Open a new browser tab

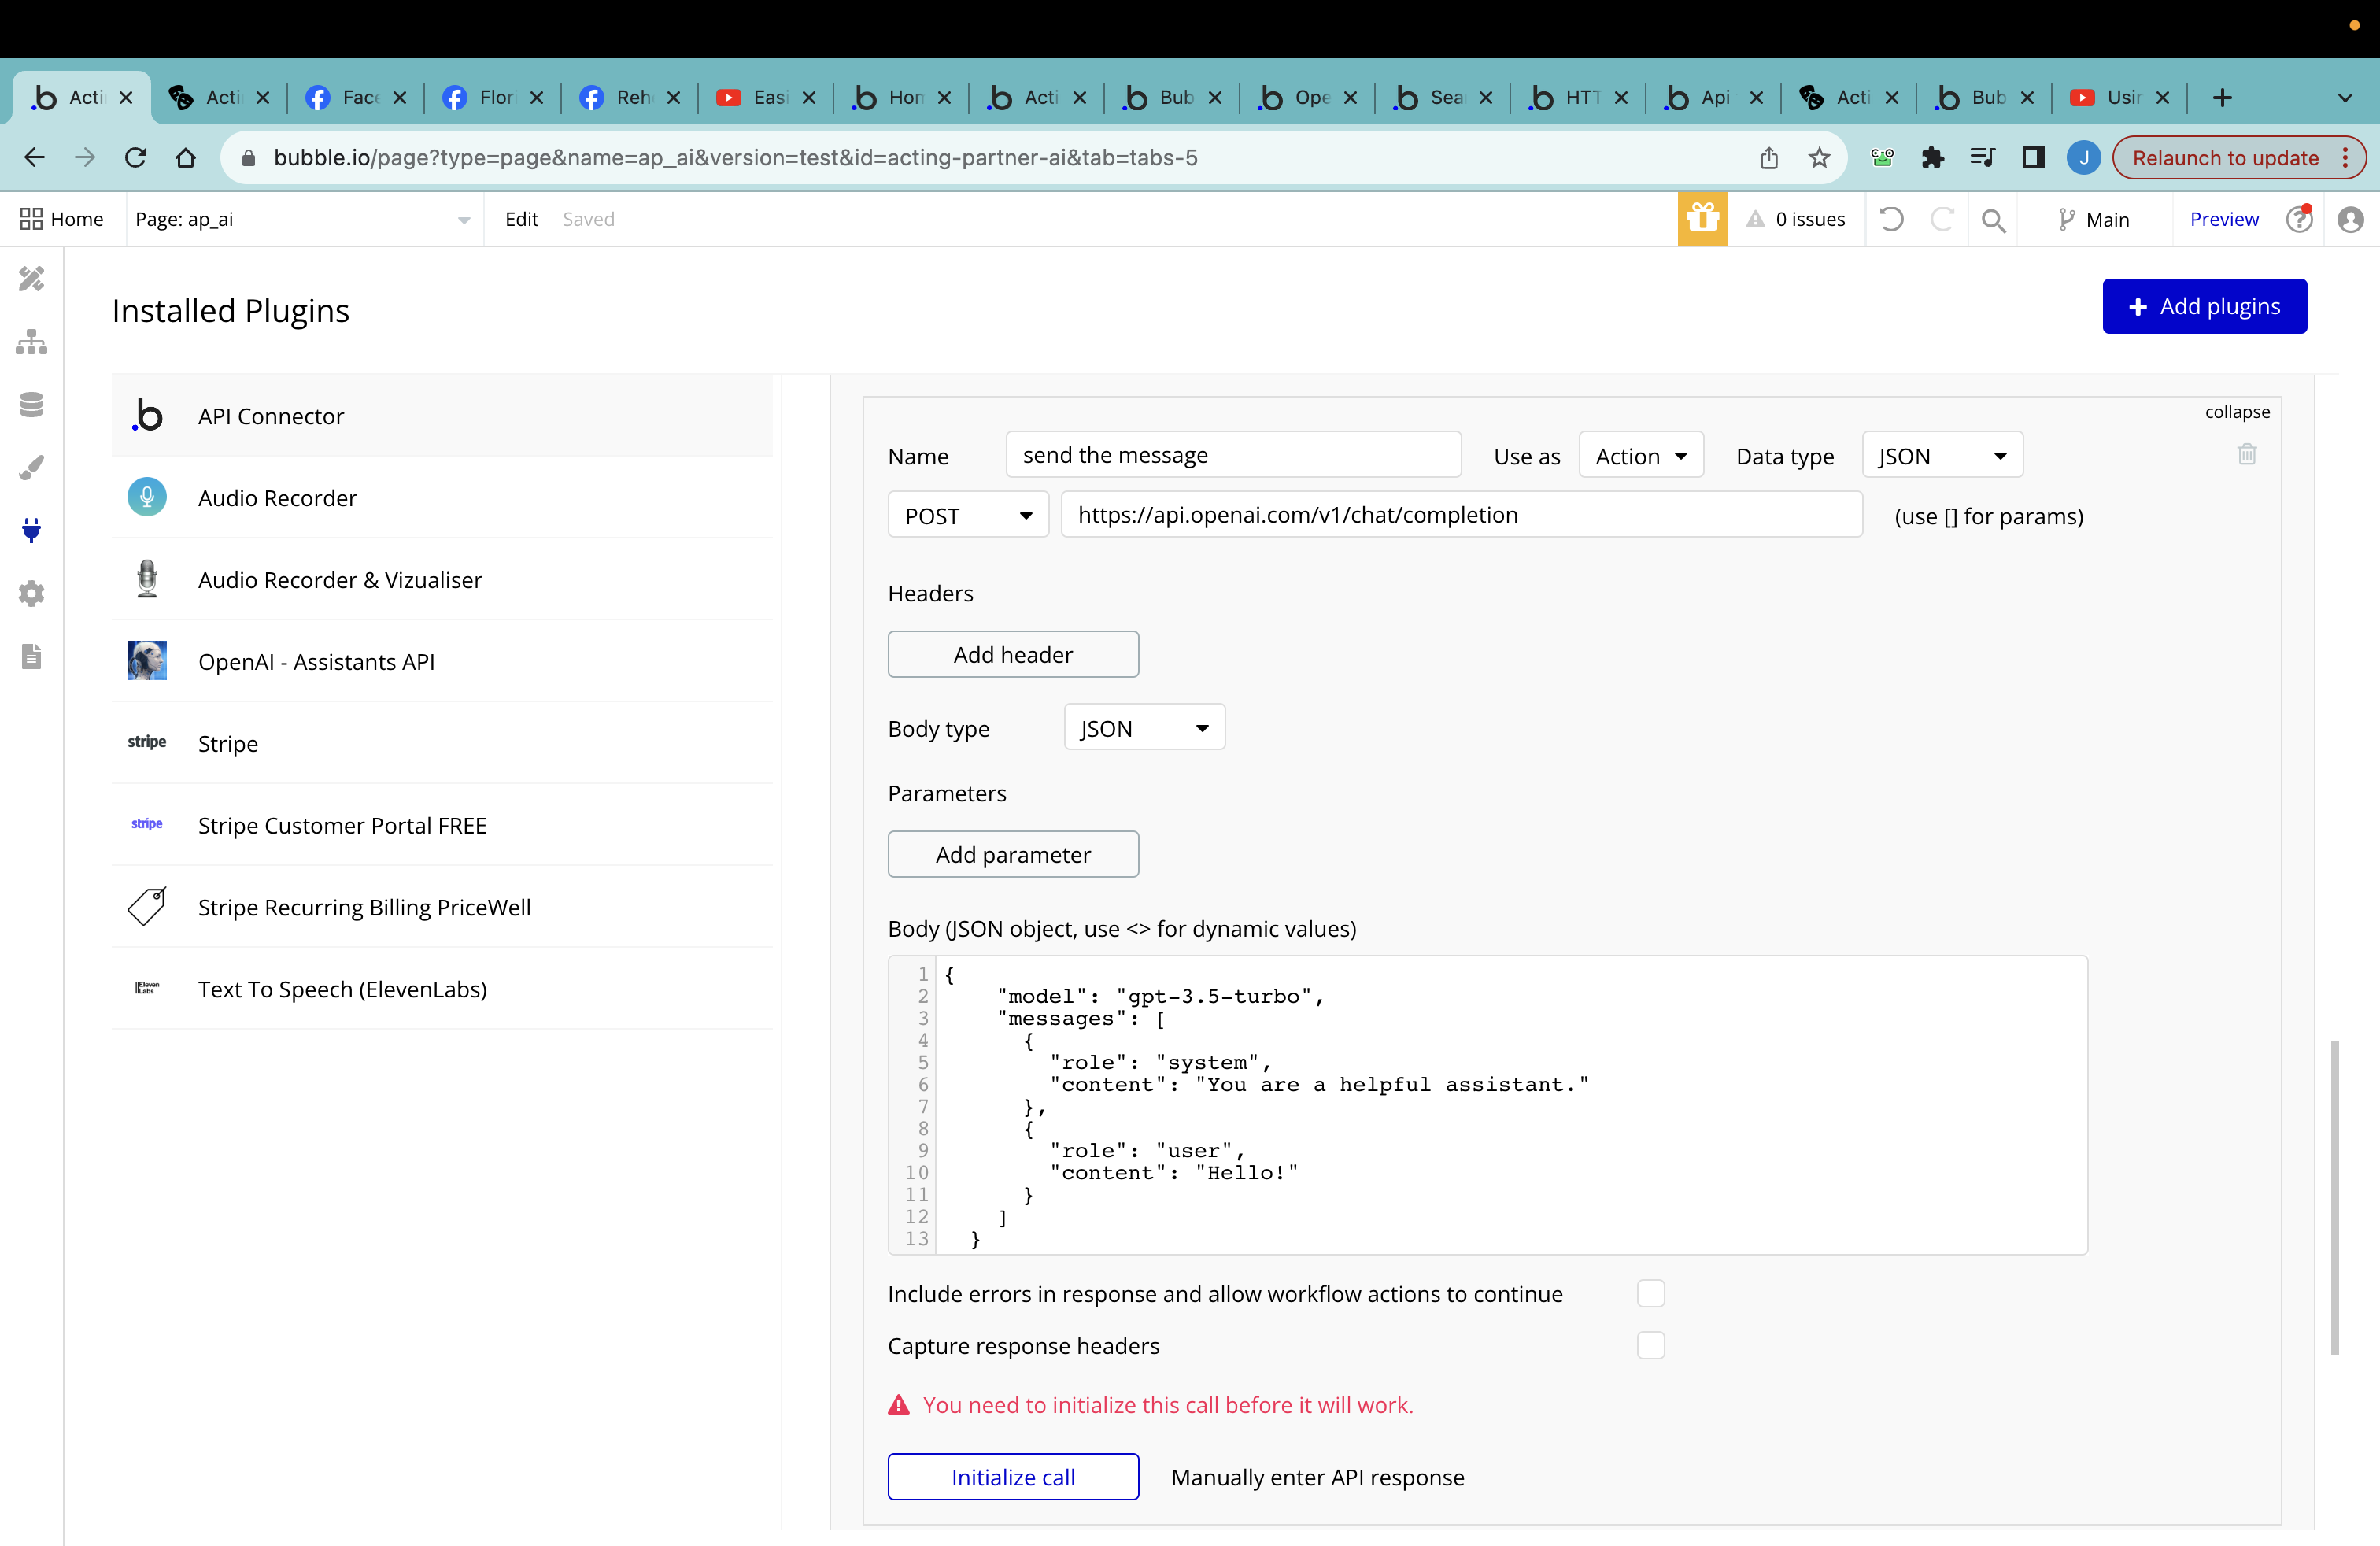coord(2222,97)
